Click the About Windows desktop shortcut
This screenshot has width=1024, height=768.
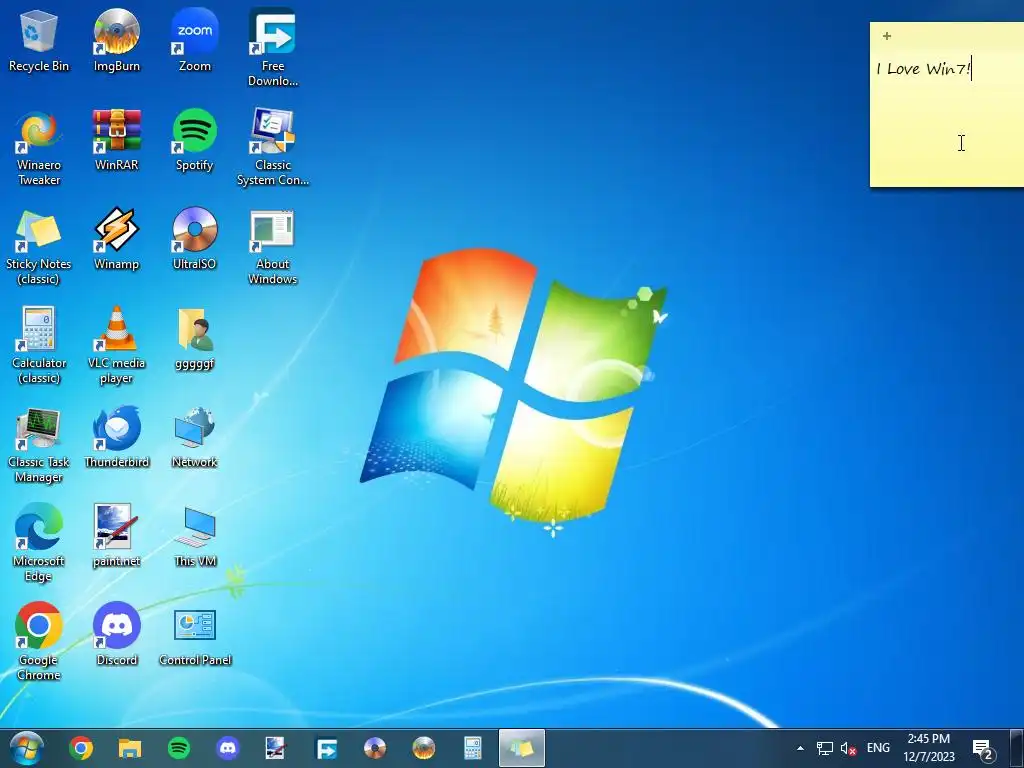(272, 247)
